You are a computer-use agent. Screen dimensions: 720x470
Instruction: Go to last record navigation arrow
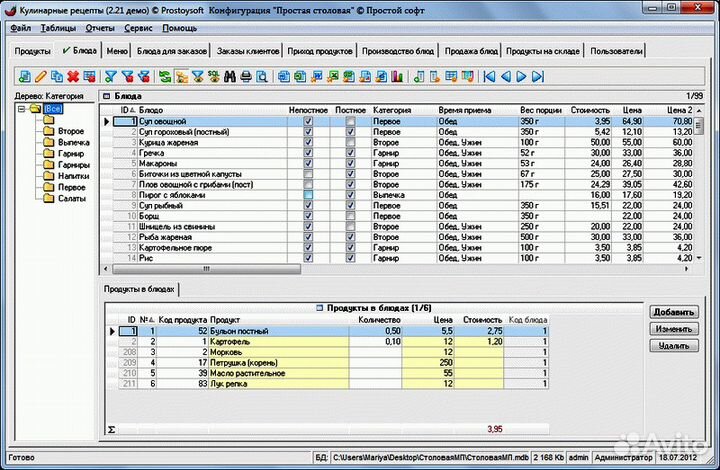click(x=537, y=76)
